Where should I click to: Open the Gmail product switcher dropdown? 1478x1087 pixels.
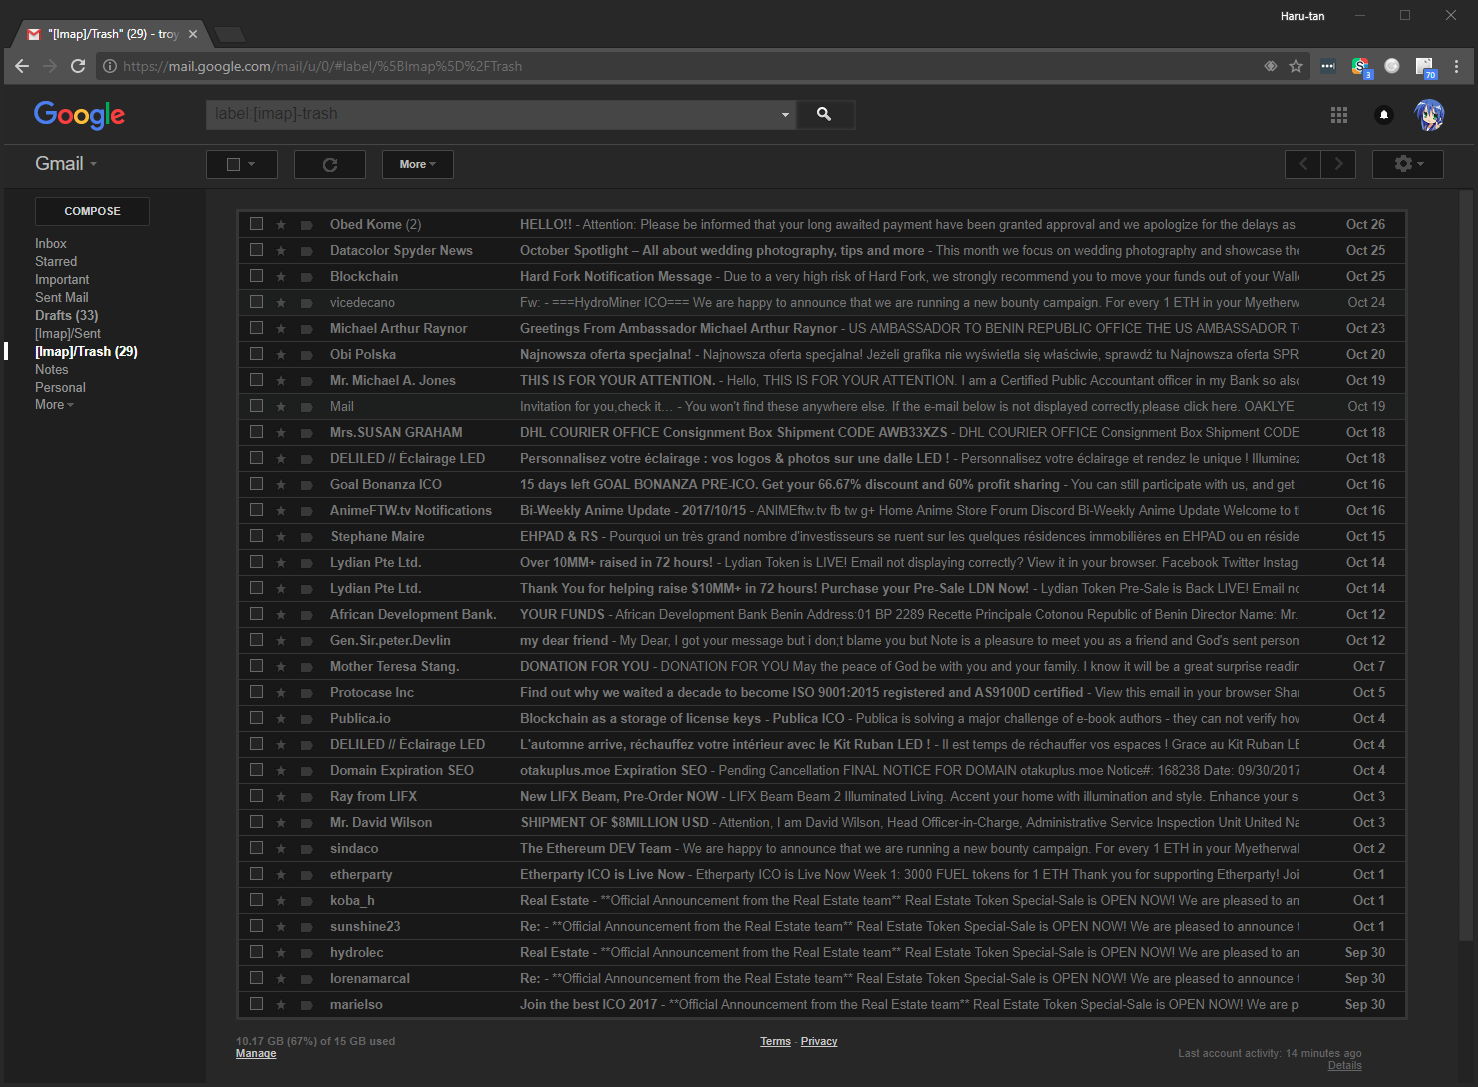coord(66,164)
